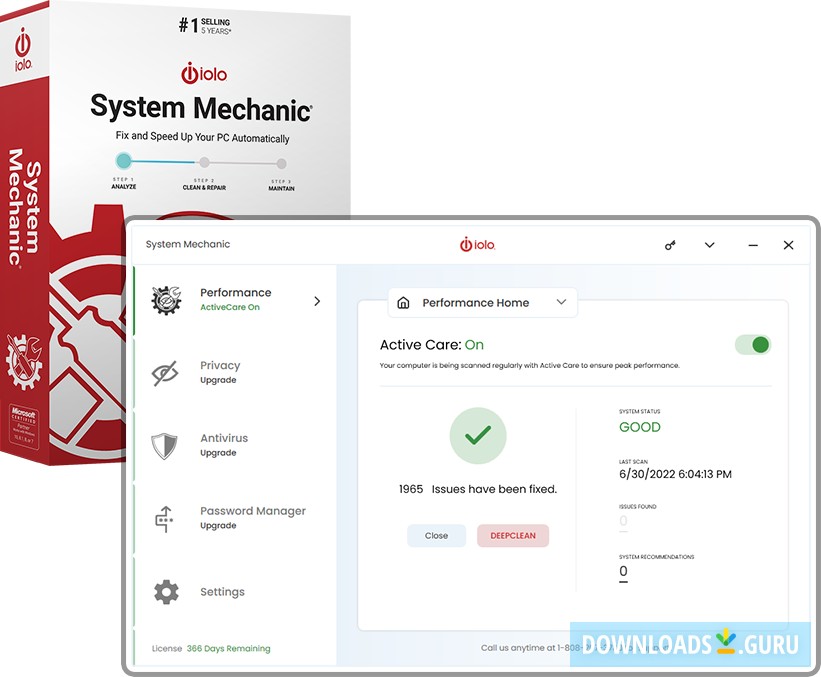Disable the Active Care toggle switch

(755, 344)
